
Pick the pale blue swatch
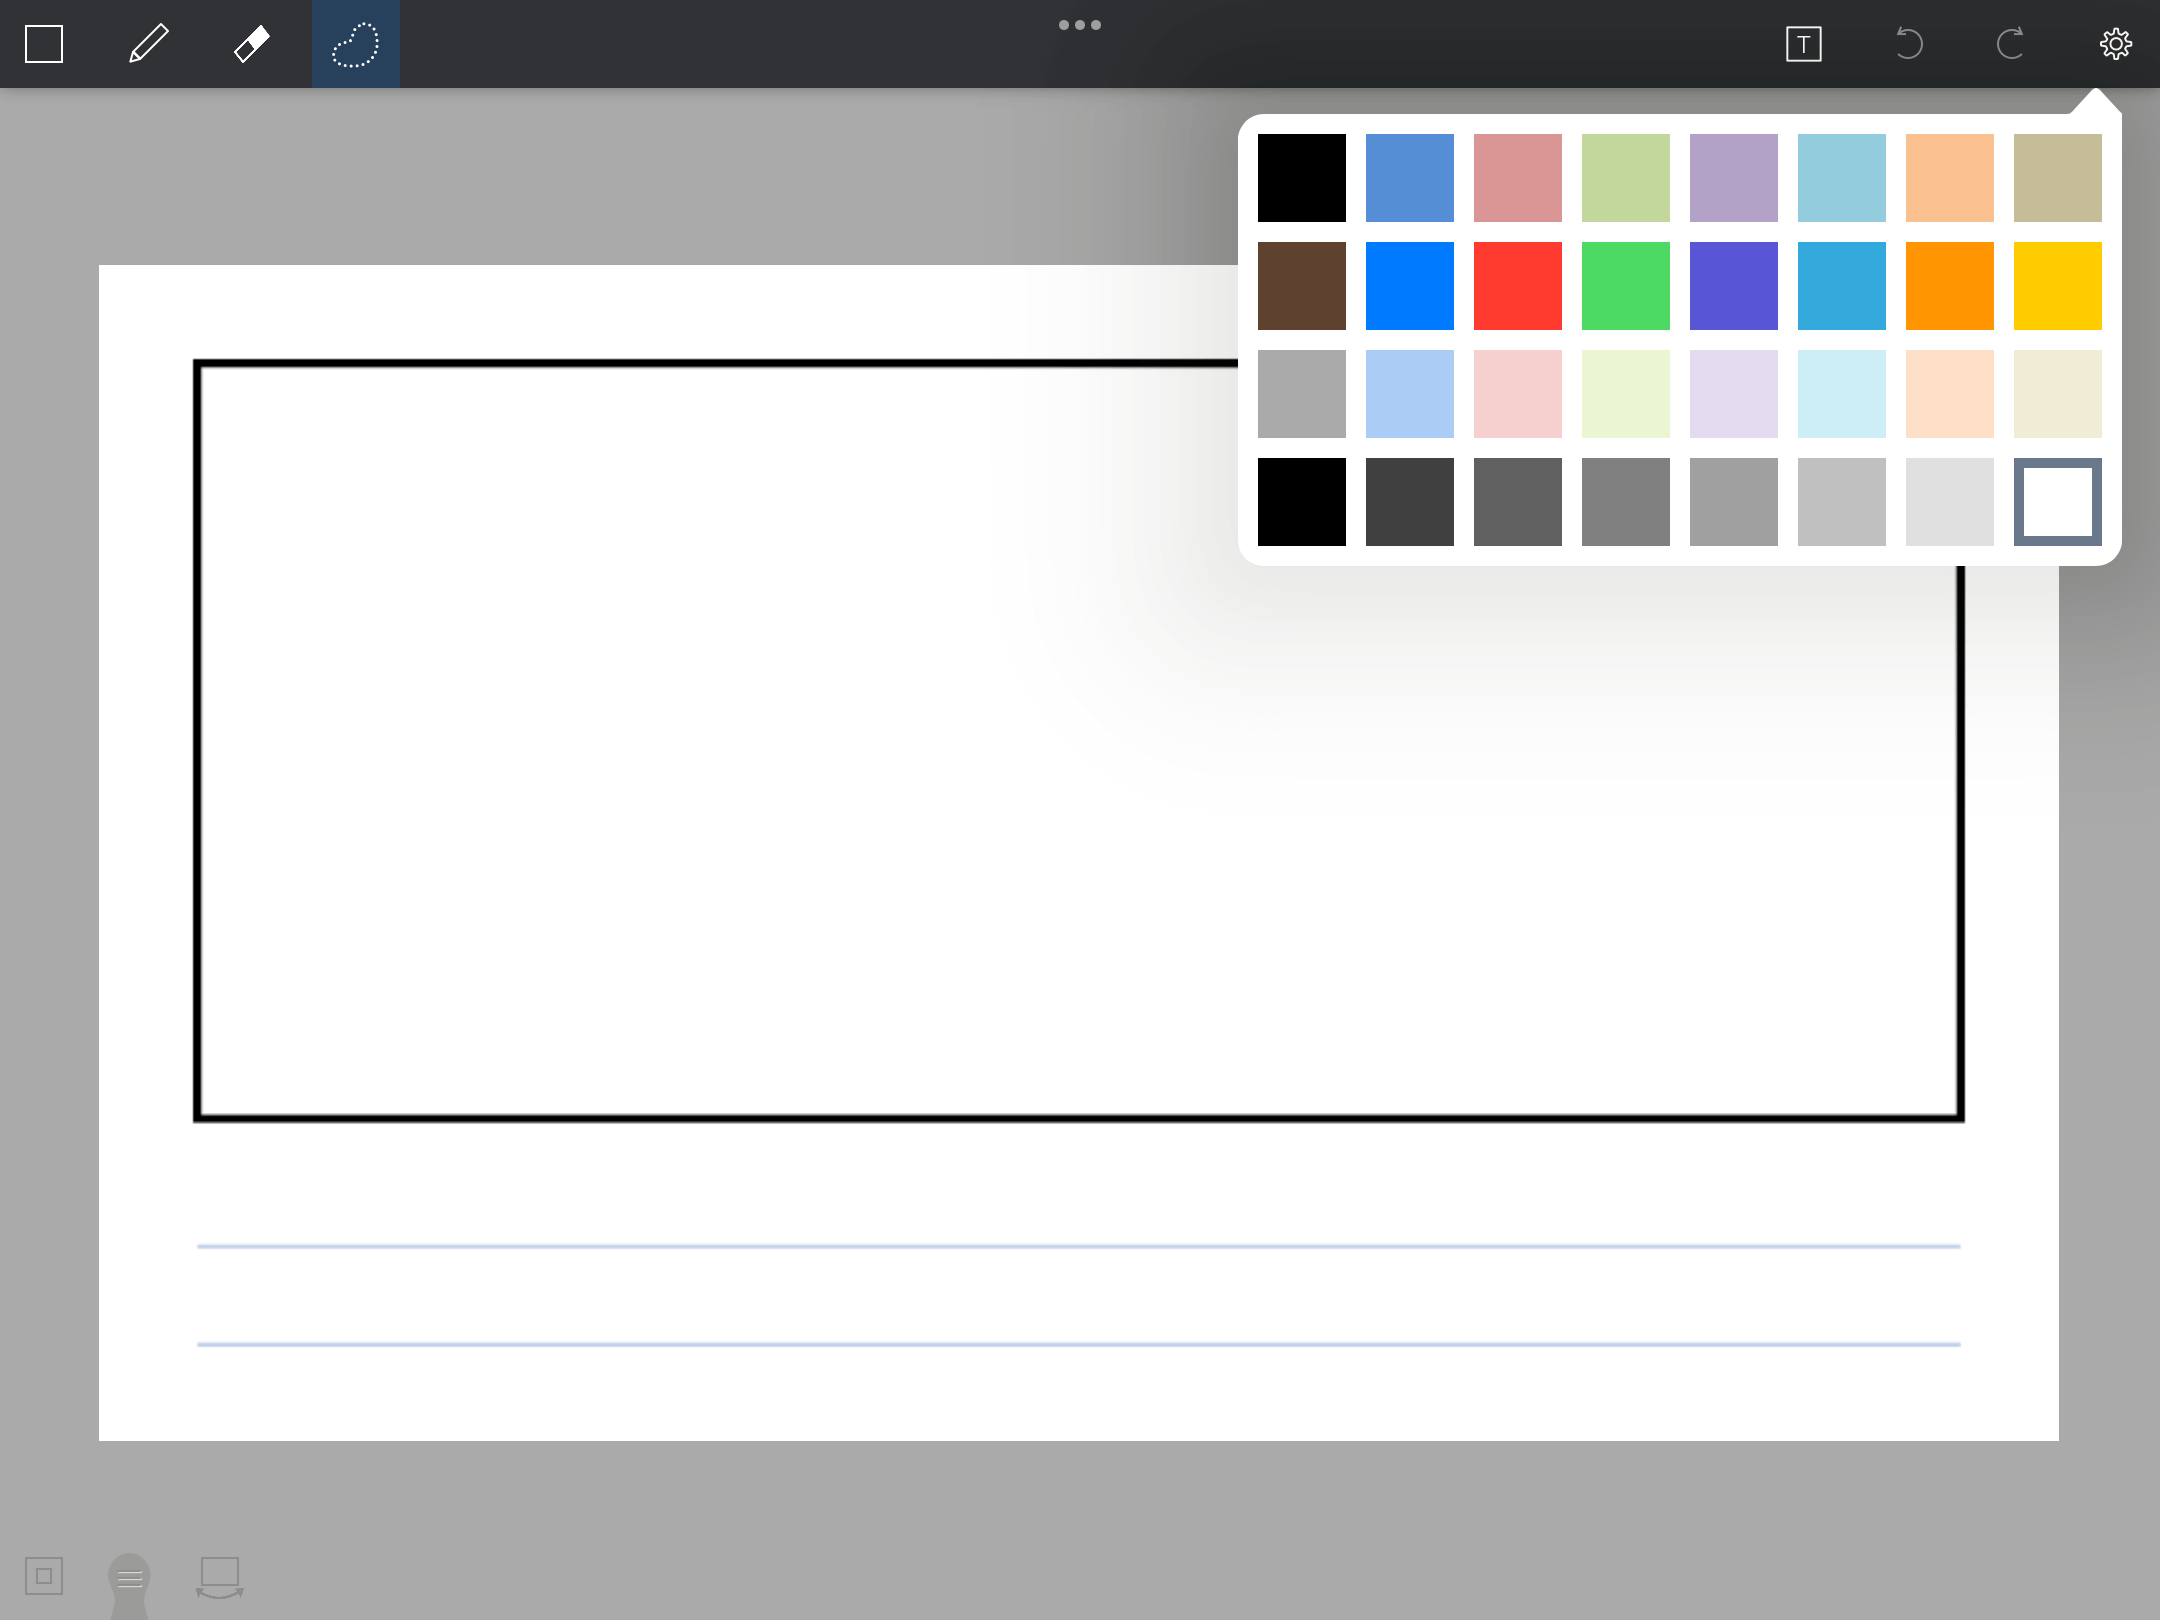(x=1410, y=394)
